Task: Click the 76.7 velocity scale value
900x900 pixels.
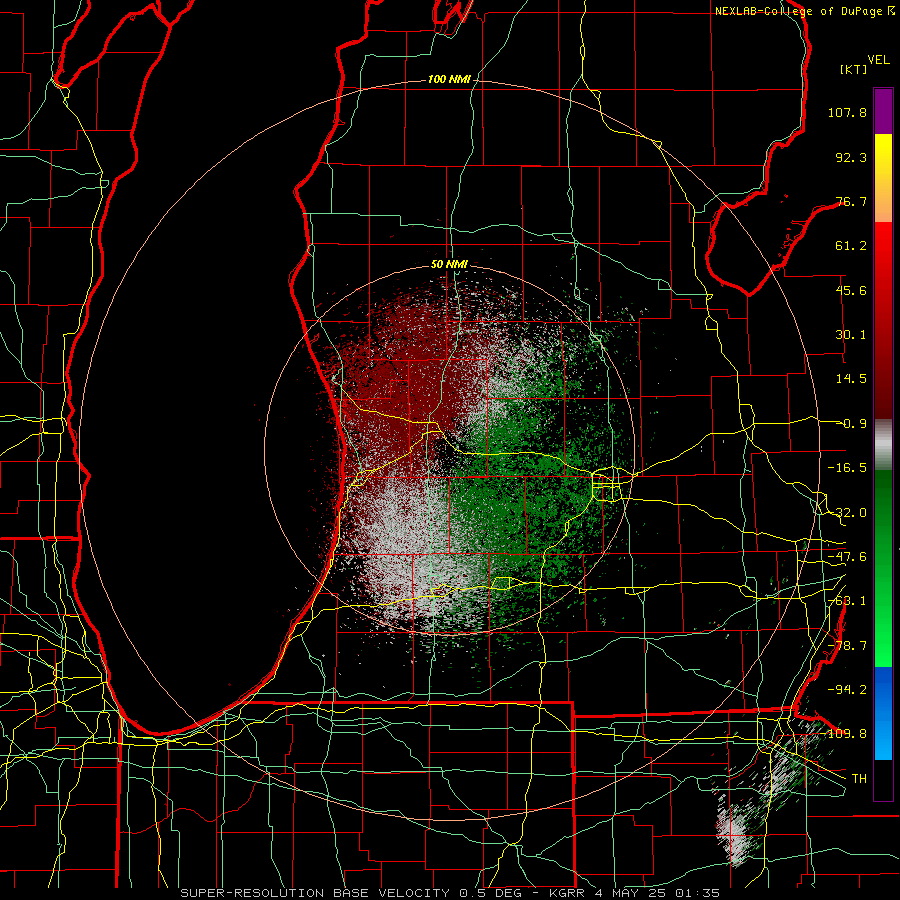Action: [851, 201]
